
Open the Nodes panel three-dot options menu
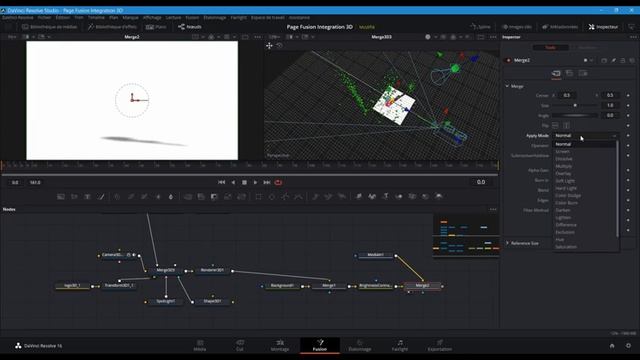pyautogui.click(x=493, y=209)
